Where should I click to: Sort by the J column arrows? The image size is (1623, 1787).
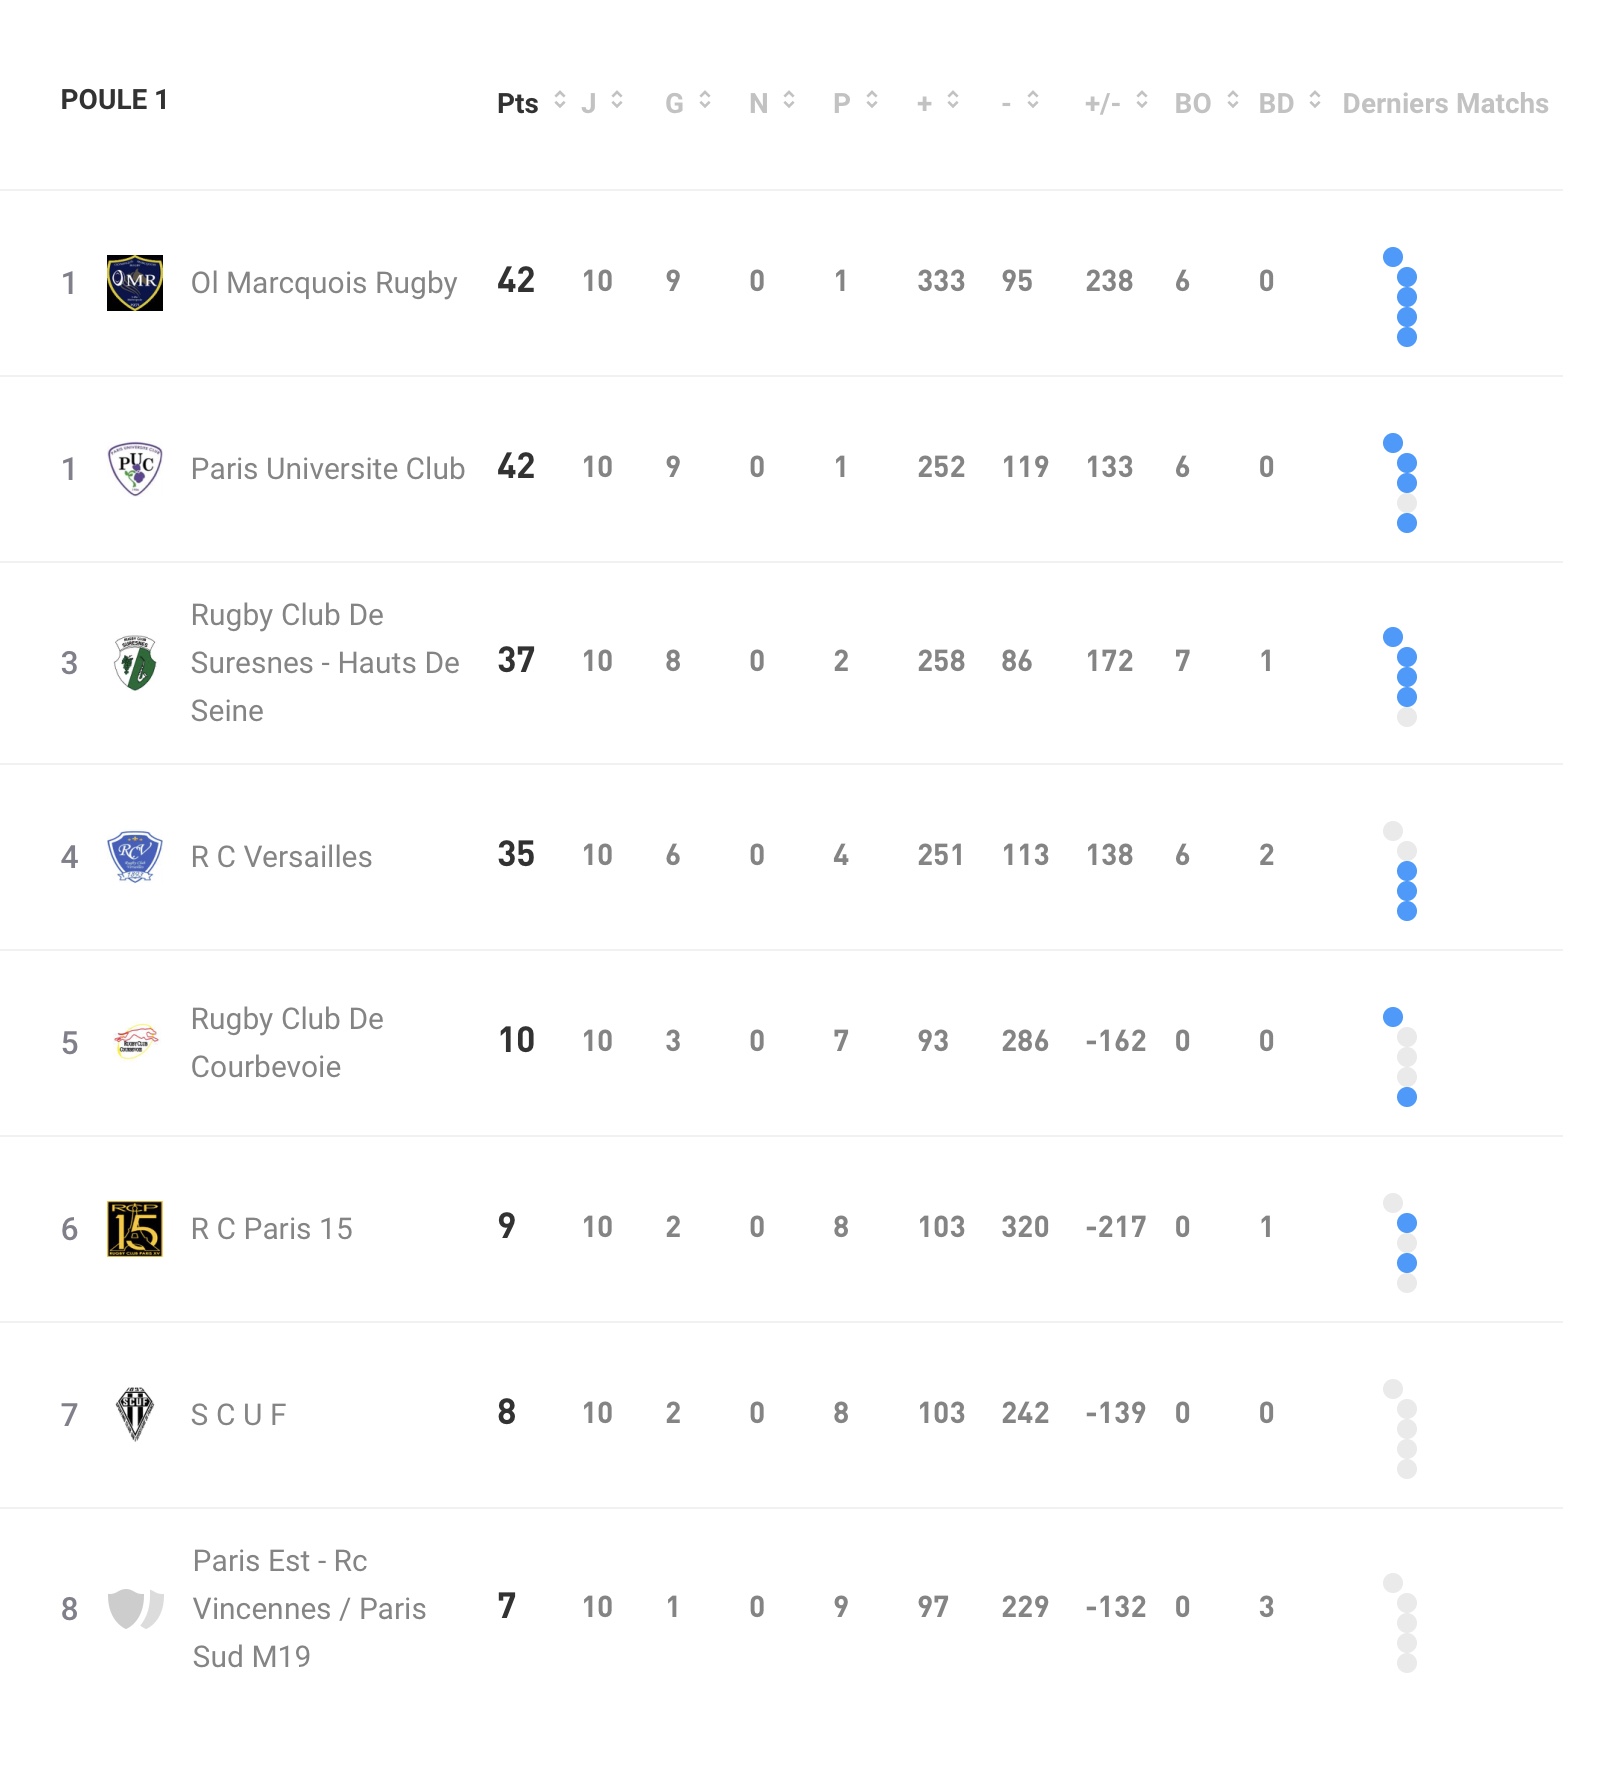(617, 100)
